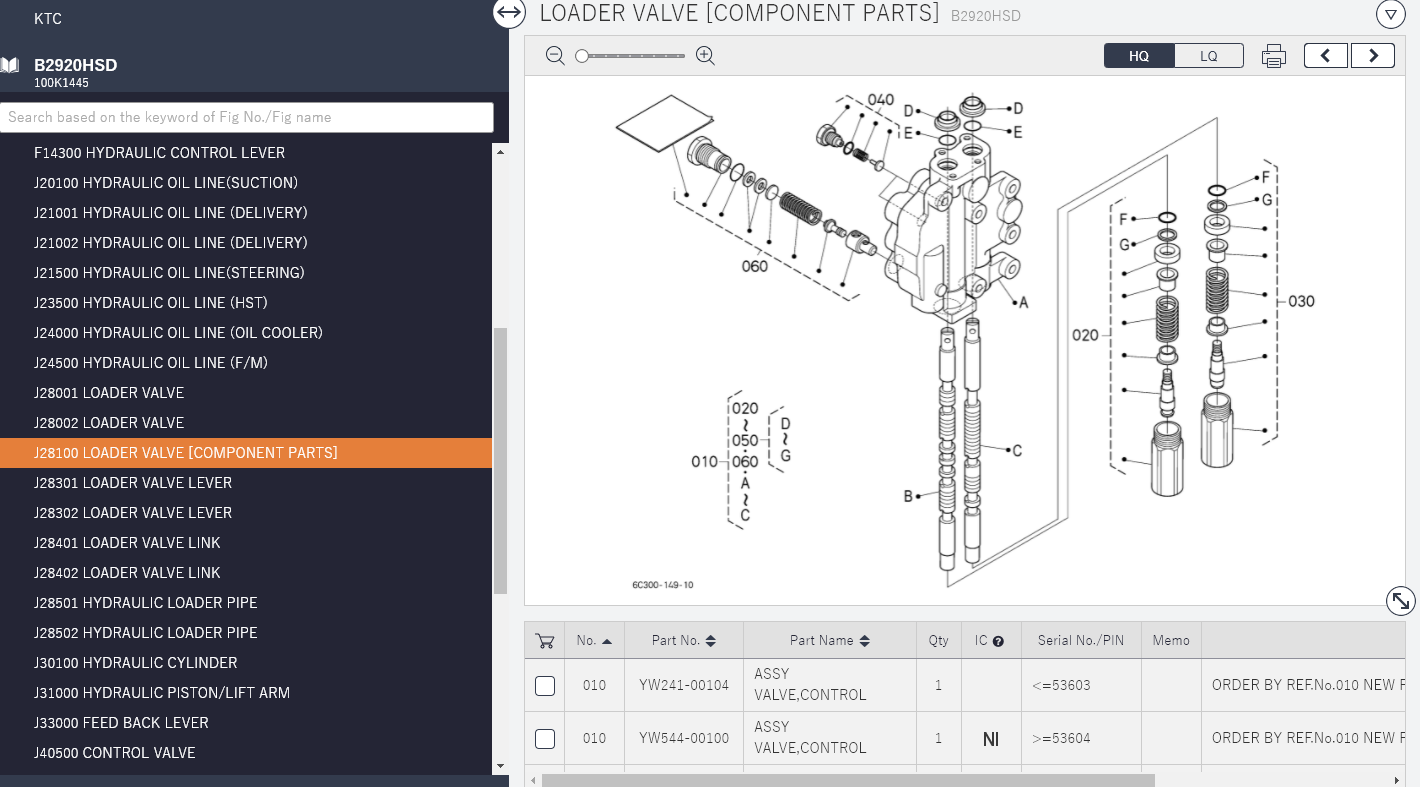Screen dimensions: 1420x787
Task: Open J23500 HYDRAULIC OIL LINE (HST)
Action: tap(246, 303)
